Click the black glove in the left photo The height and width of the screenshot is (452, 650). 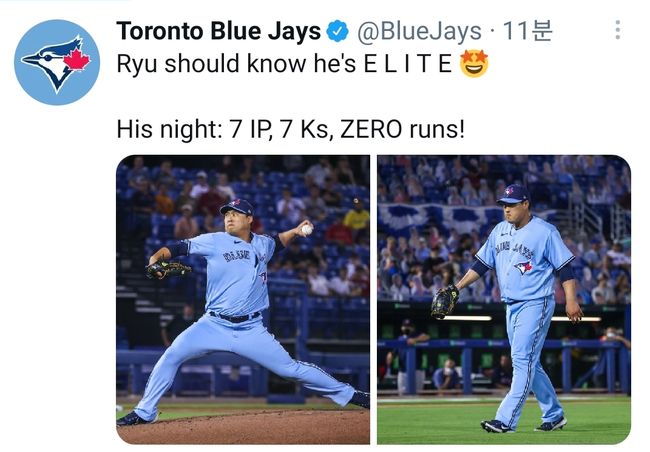tap(167, 269)
